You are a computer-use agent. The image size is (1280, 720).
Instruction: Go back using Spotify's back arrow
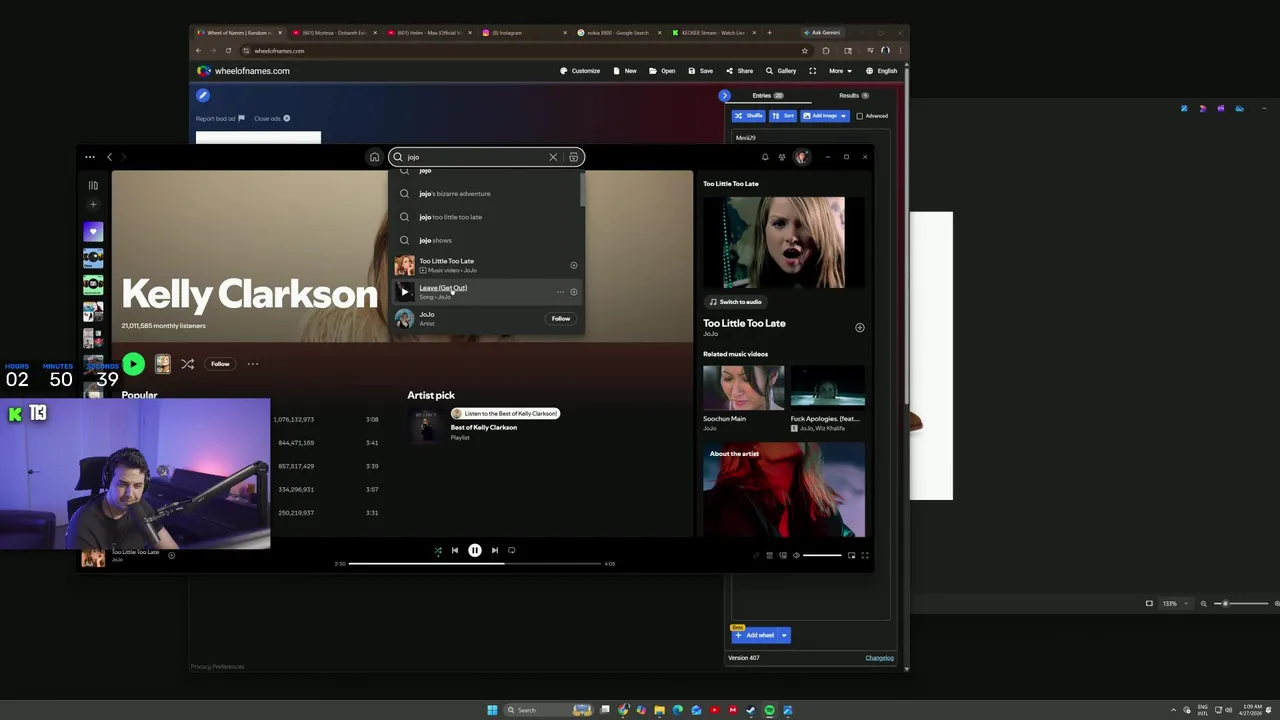(109, 157)
